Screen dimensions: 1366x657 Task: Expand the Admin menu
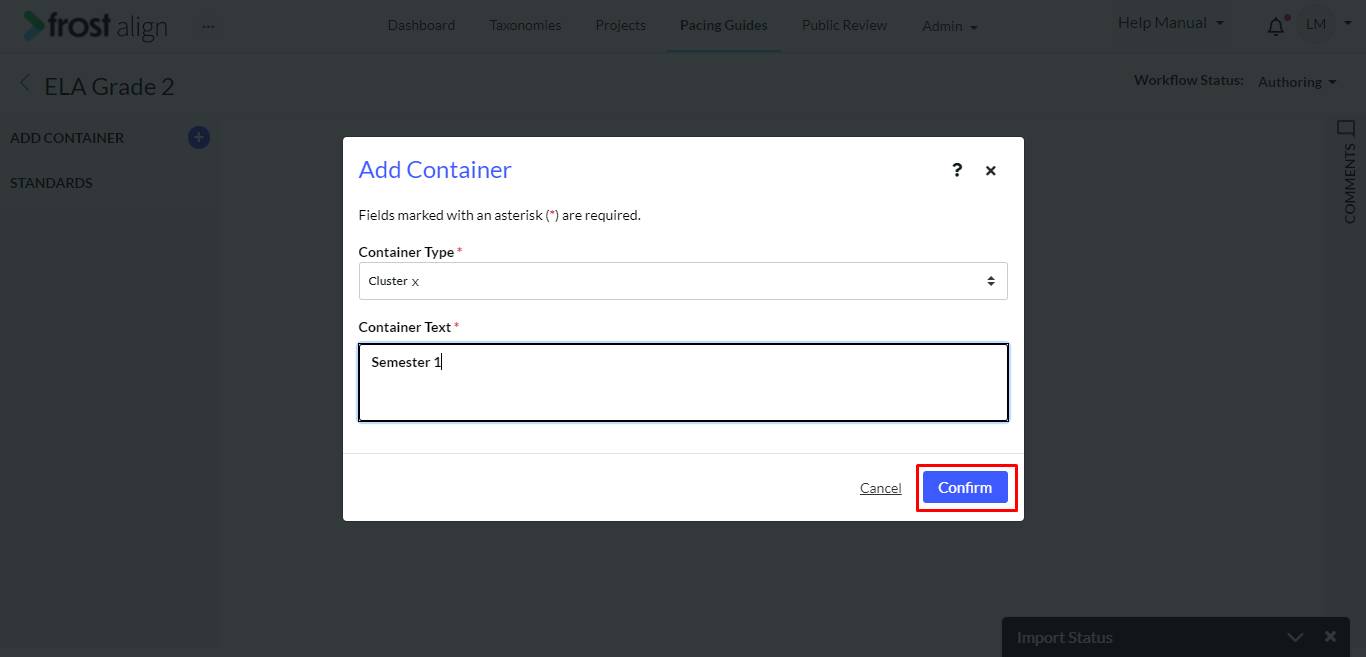pyautogui.click(x=950, y=26)
